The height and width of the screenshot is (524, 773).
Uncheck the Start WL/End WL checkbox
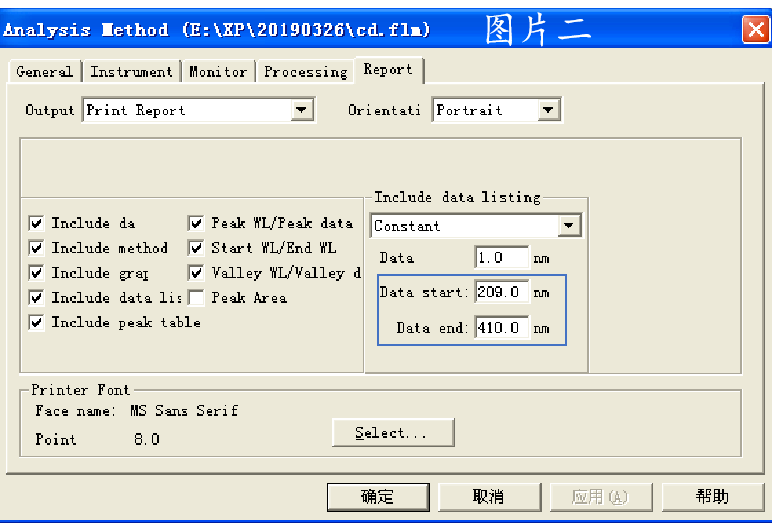coord(196,248)
